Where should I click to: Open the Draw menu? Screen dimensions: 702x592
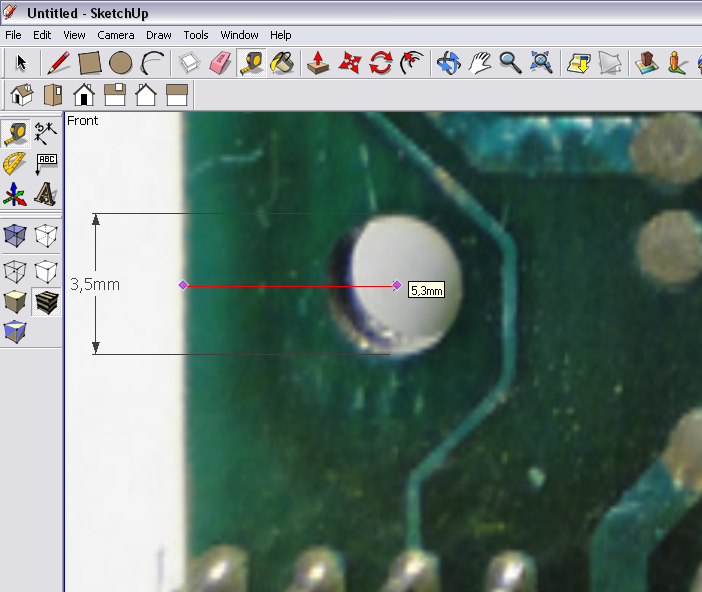point(159,35)
